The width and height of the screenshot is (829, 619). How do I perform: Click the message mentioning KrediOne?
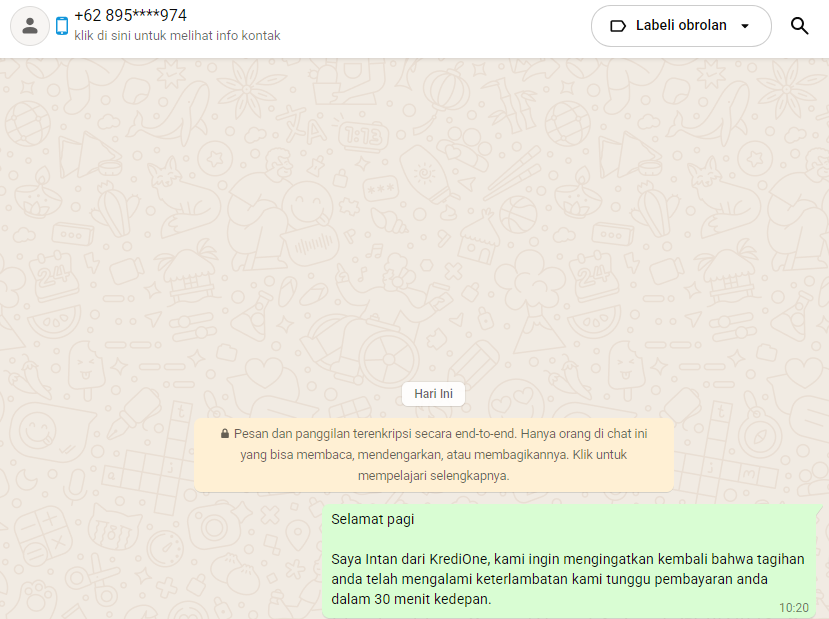(570, 561)
